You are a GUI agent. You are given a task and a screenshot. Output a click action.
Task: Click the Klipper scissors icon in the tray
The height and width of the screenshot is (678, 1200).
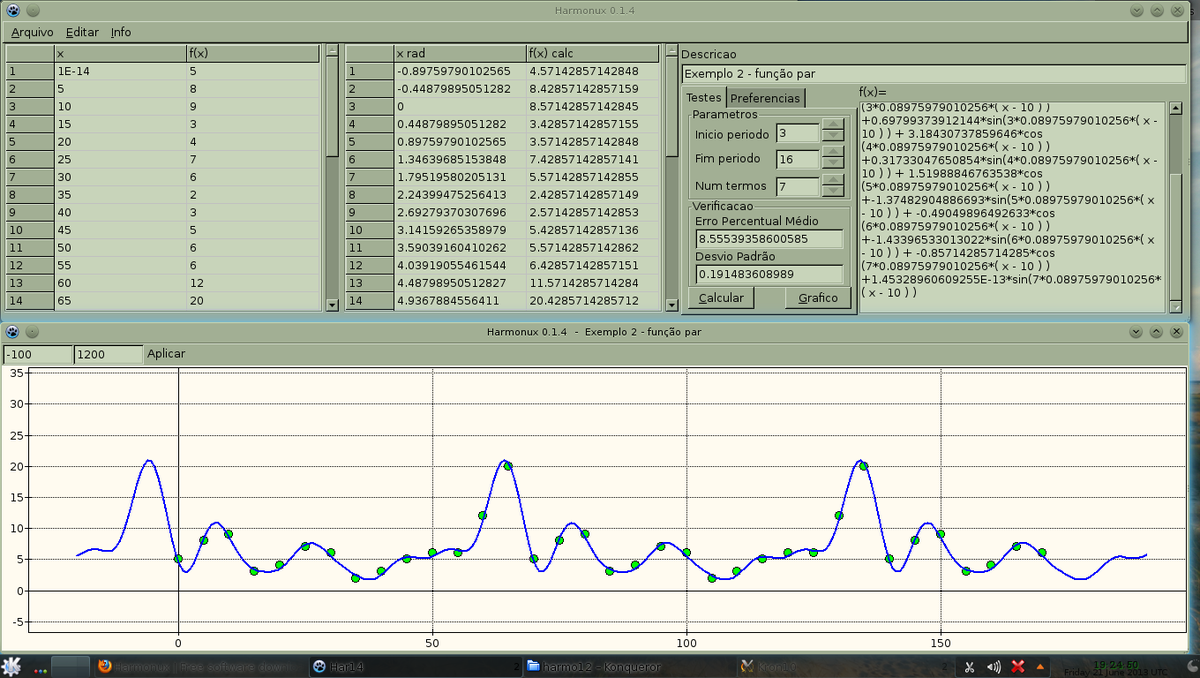point(969,666)
